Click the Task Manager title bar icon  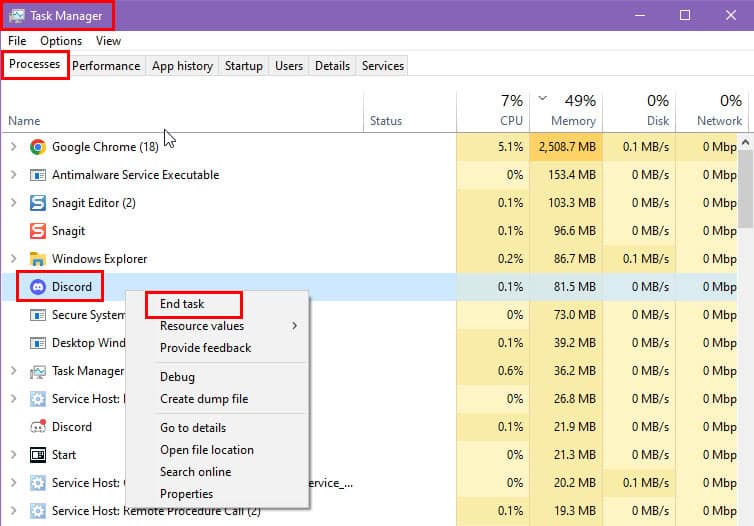(x=16, y=15)
